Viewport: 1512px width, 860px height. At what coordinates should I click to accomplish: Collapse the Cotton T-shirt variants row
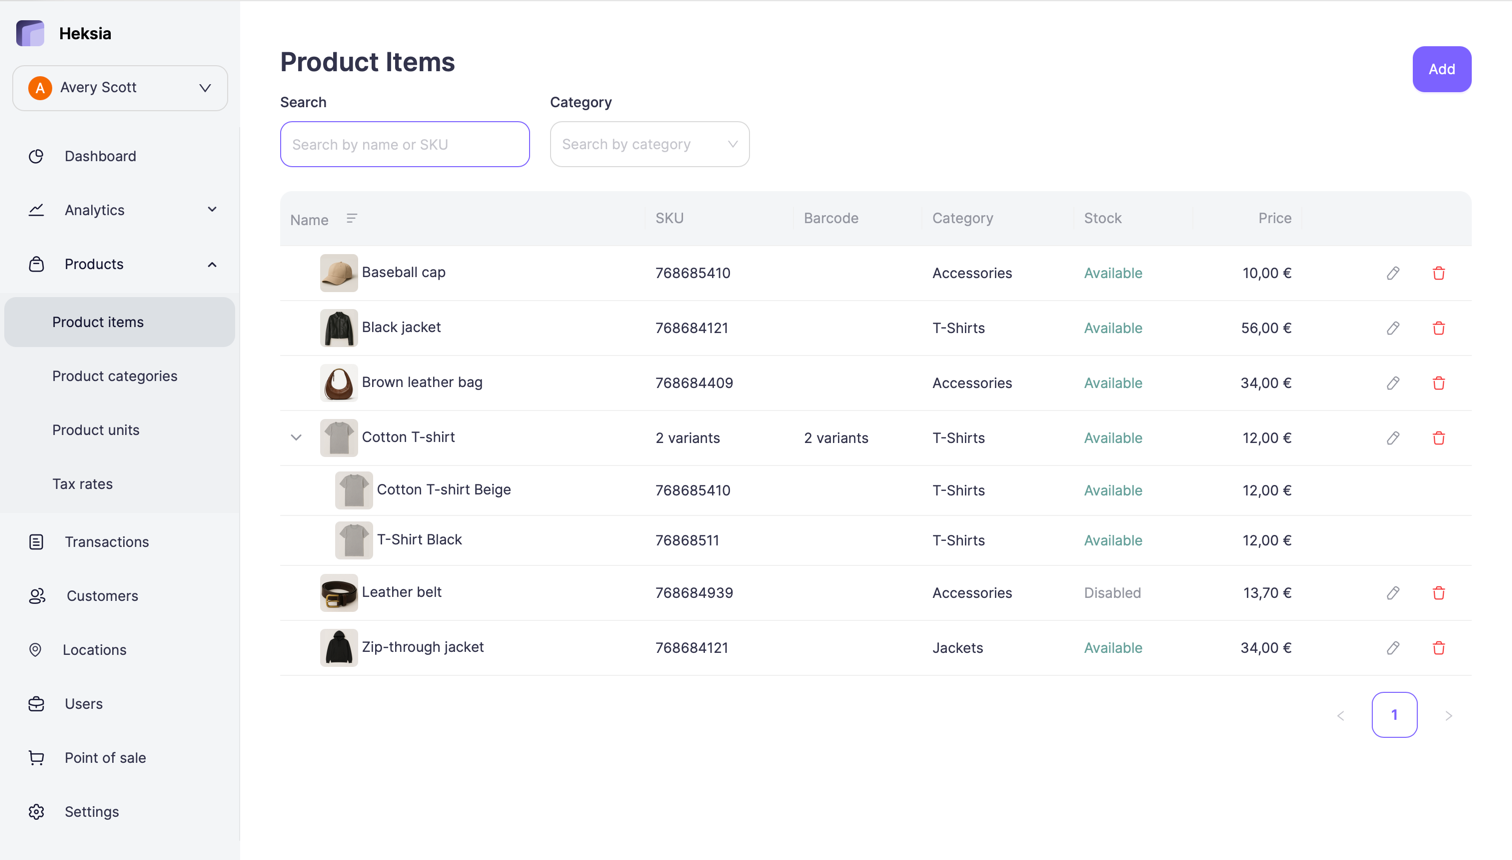[296, 438]
